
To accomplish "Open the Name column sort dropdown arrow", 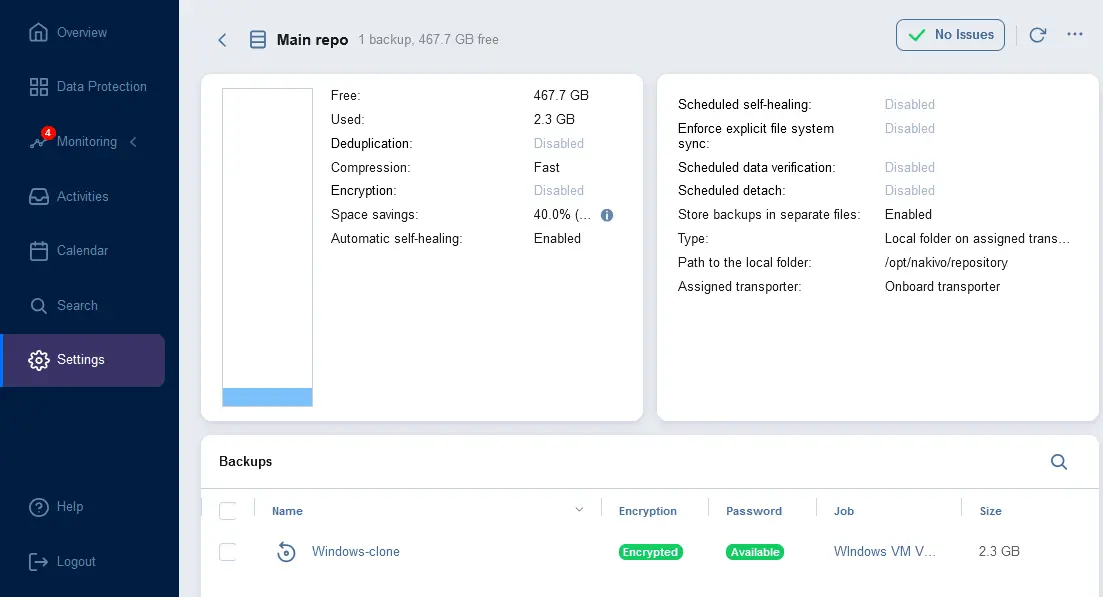I will (579, 511).
